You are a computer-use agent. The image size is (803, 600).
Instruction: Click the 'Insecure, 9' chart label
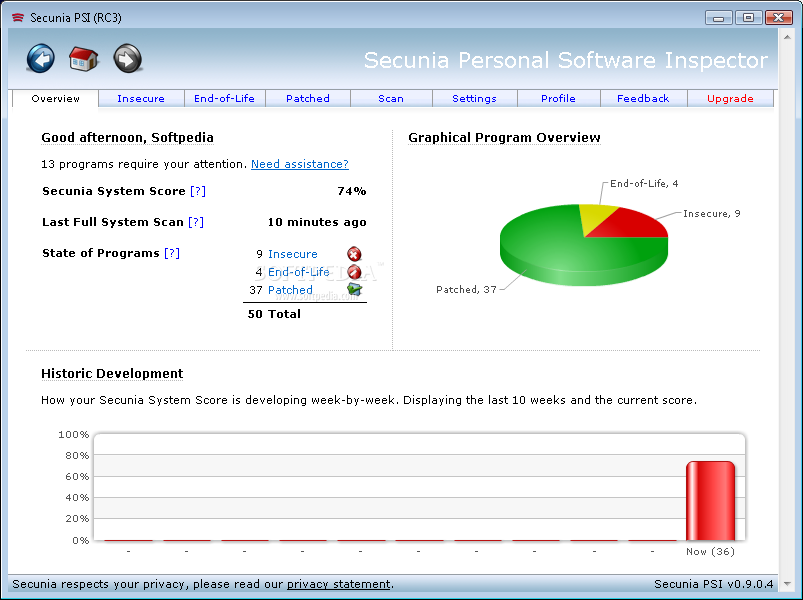click(x=711, y=213)
